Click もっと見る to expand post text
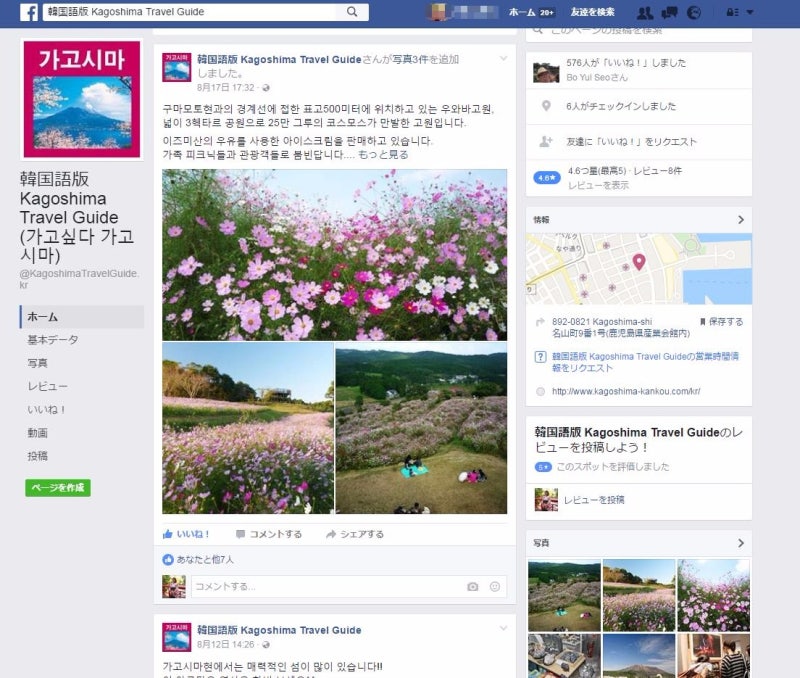The width and height of the screenshot is (800, 678). pyautogui.click(x=383, y=155)
